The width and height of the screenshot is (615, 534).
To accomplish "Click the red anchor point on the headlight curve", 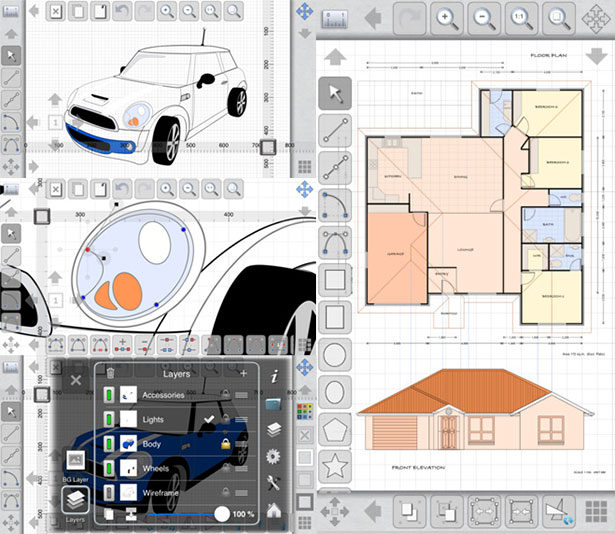I will [x=87, y=250].
